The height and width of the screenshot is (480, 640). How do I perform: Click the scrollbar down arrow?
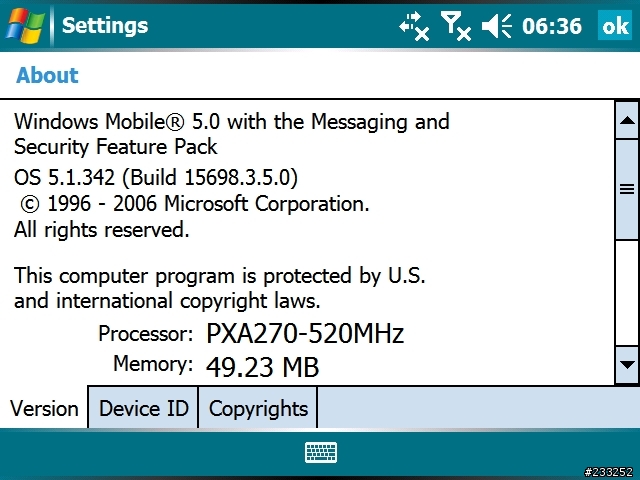coord(627,364)
